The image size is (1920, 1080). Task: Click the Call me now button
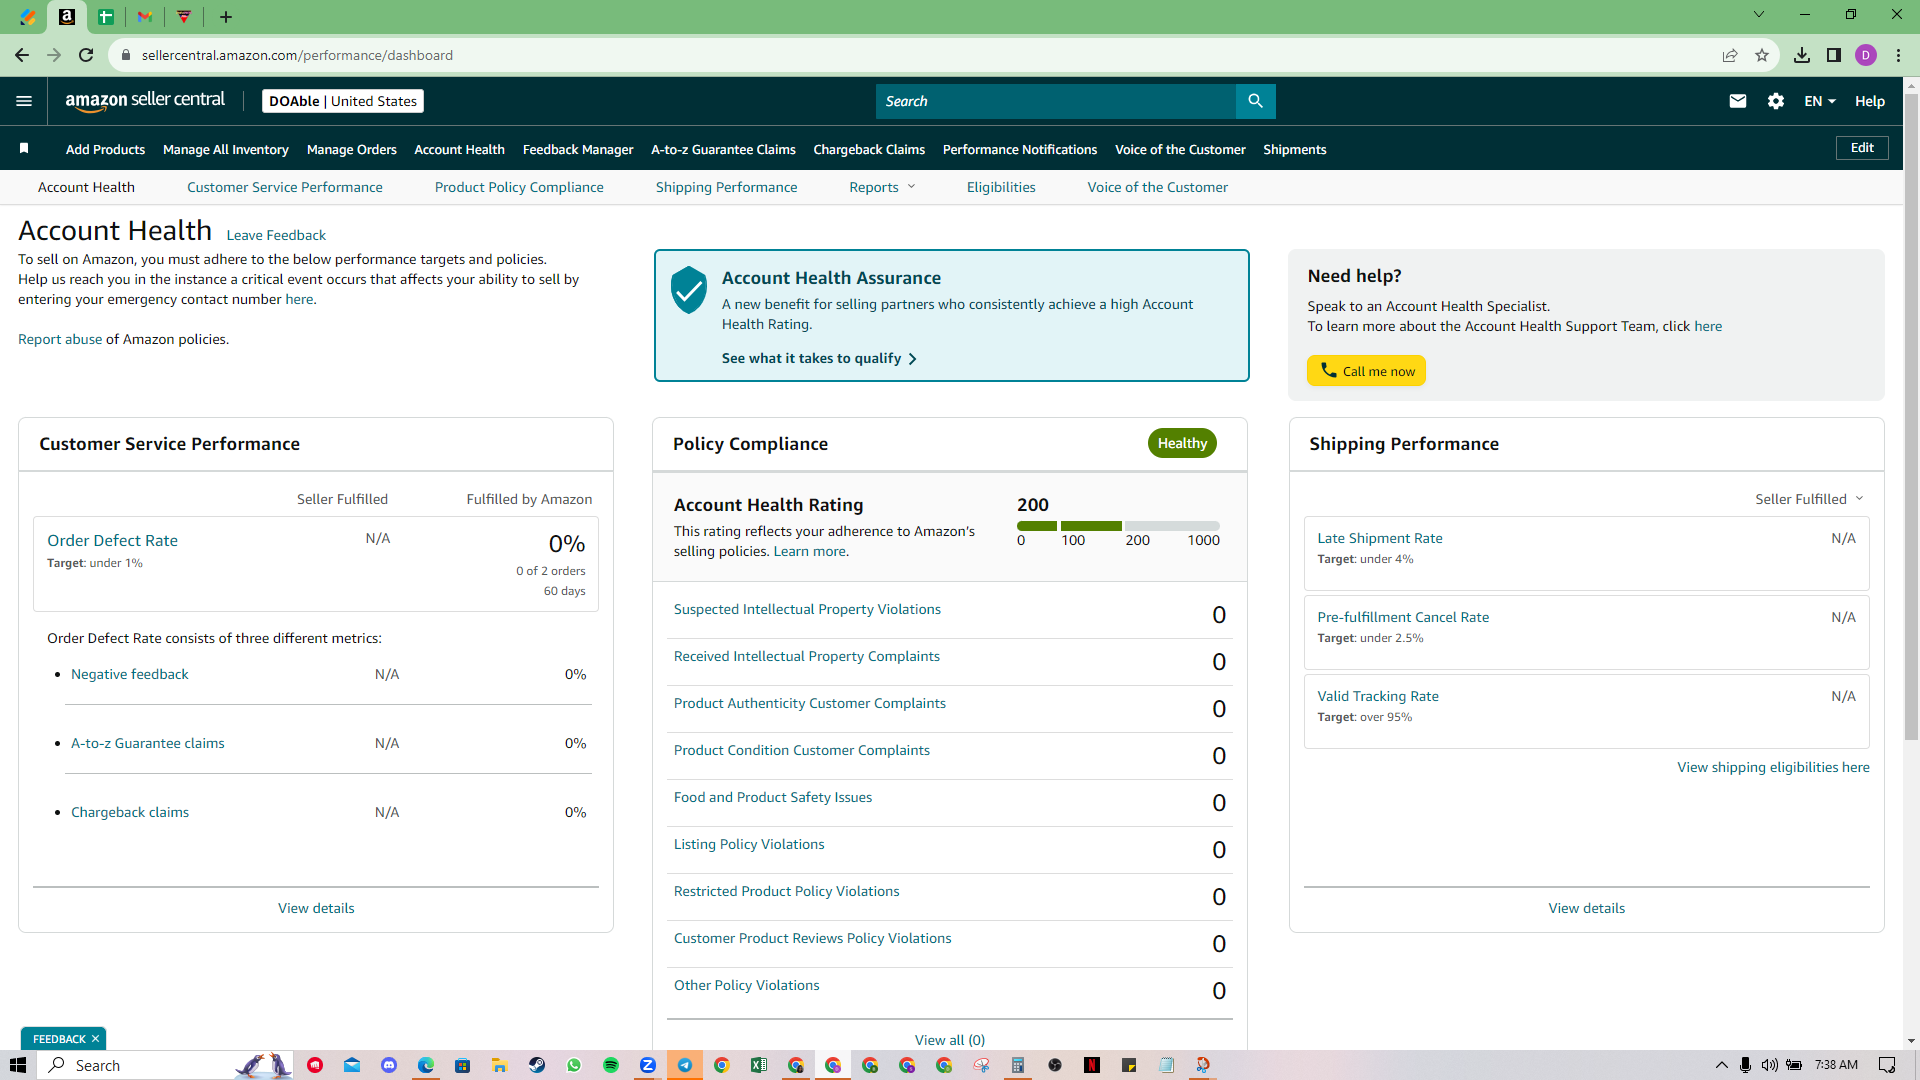(x=1366, y=371)
